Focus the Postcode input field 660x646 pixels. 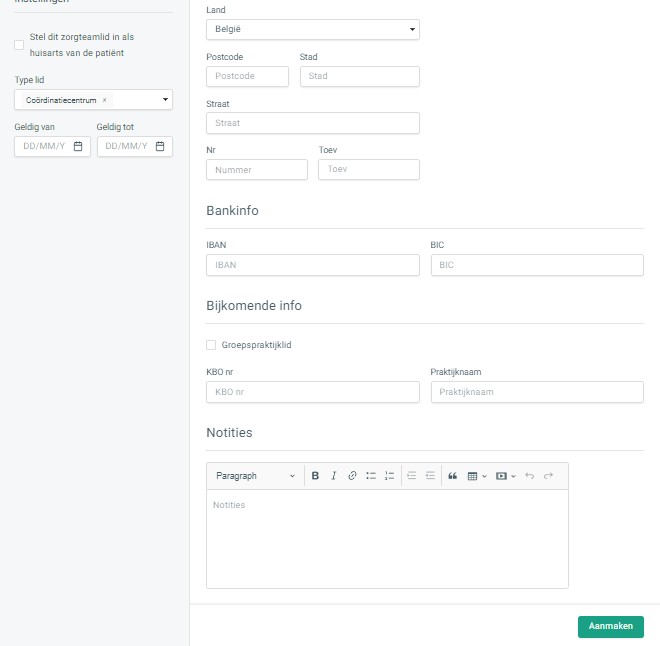(x=248, y=76)
